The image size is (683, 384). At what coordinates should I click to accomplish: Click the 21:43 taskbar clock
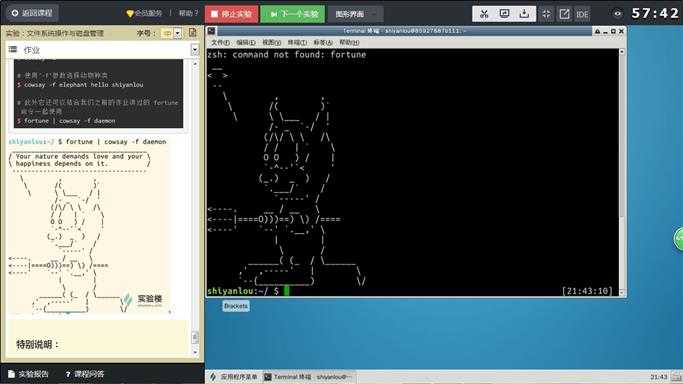(659, 377)
